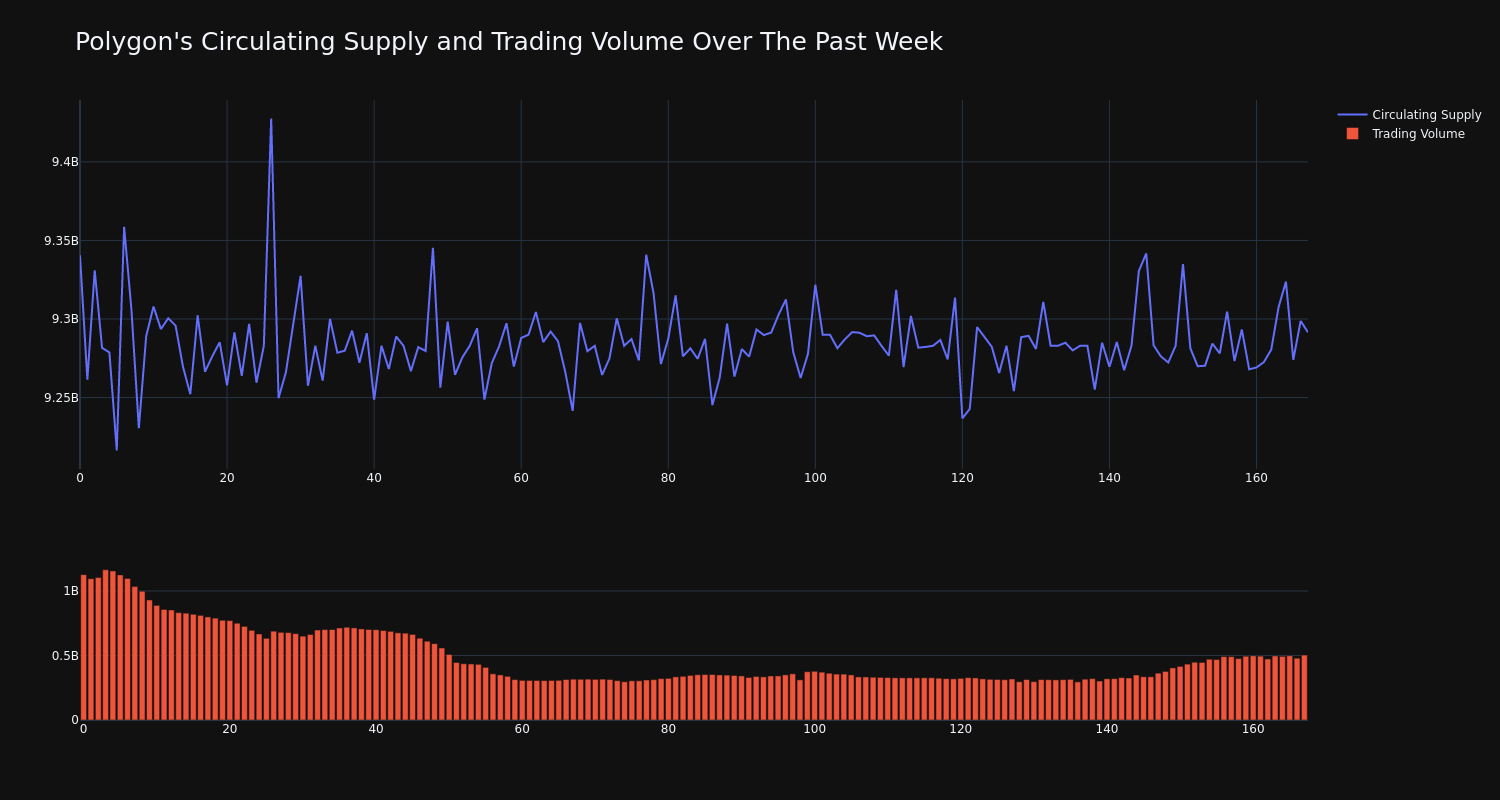
Task: Click the 9.3B y-axis label
Action: 65,319
